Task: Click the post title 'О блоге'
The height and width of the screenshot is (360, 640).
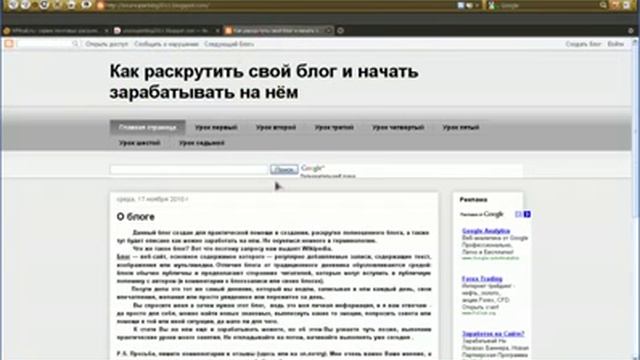Action: (136, 217)
